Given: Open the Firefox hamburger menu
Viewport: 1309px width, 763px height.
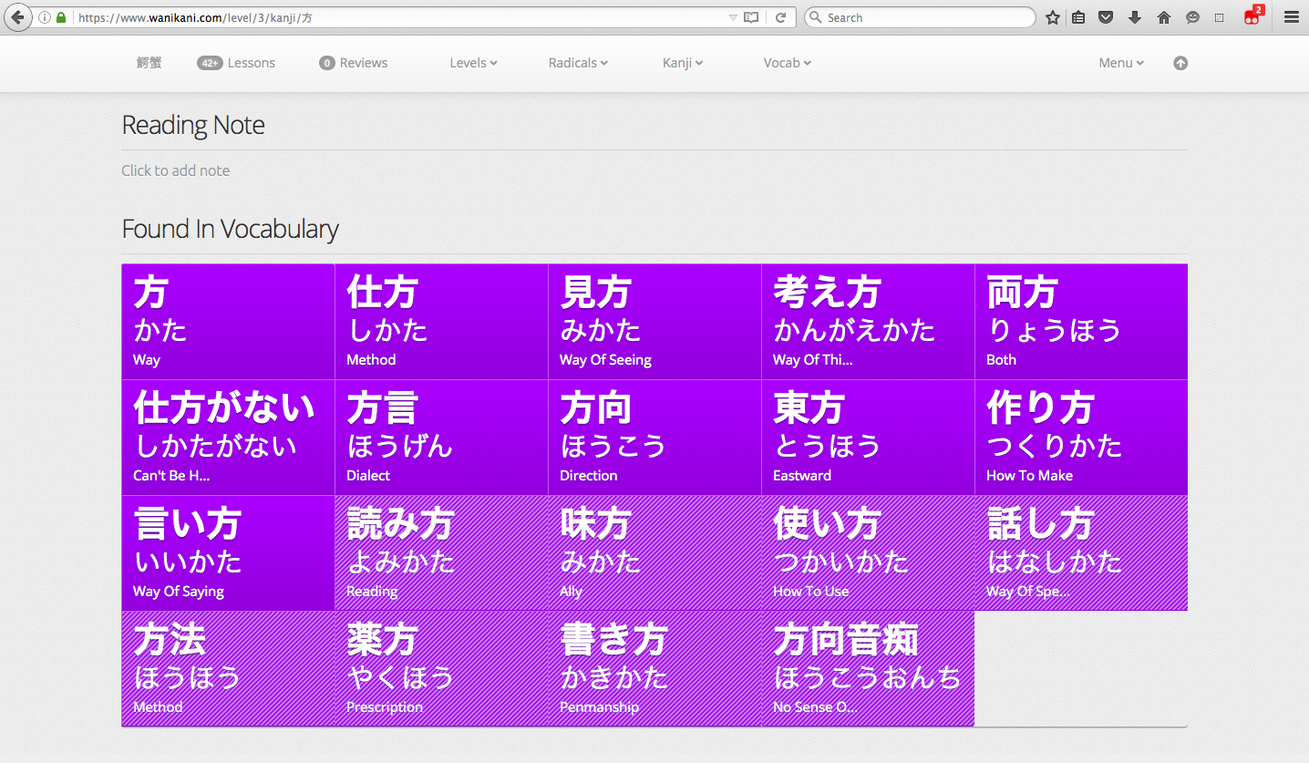Looking at the screenshot, I should [x=1291, y=18].
